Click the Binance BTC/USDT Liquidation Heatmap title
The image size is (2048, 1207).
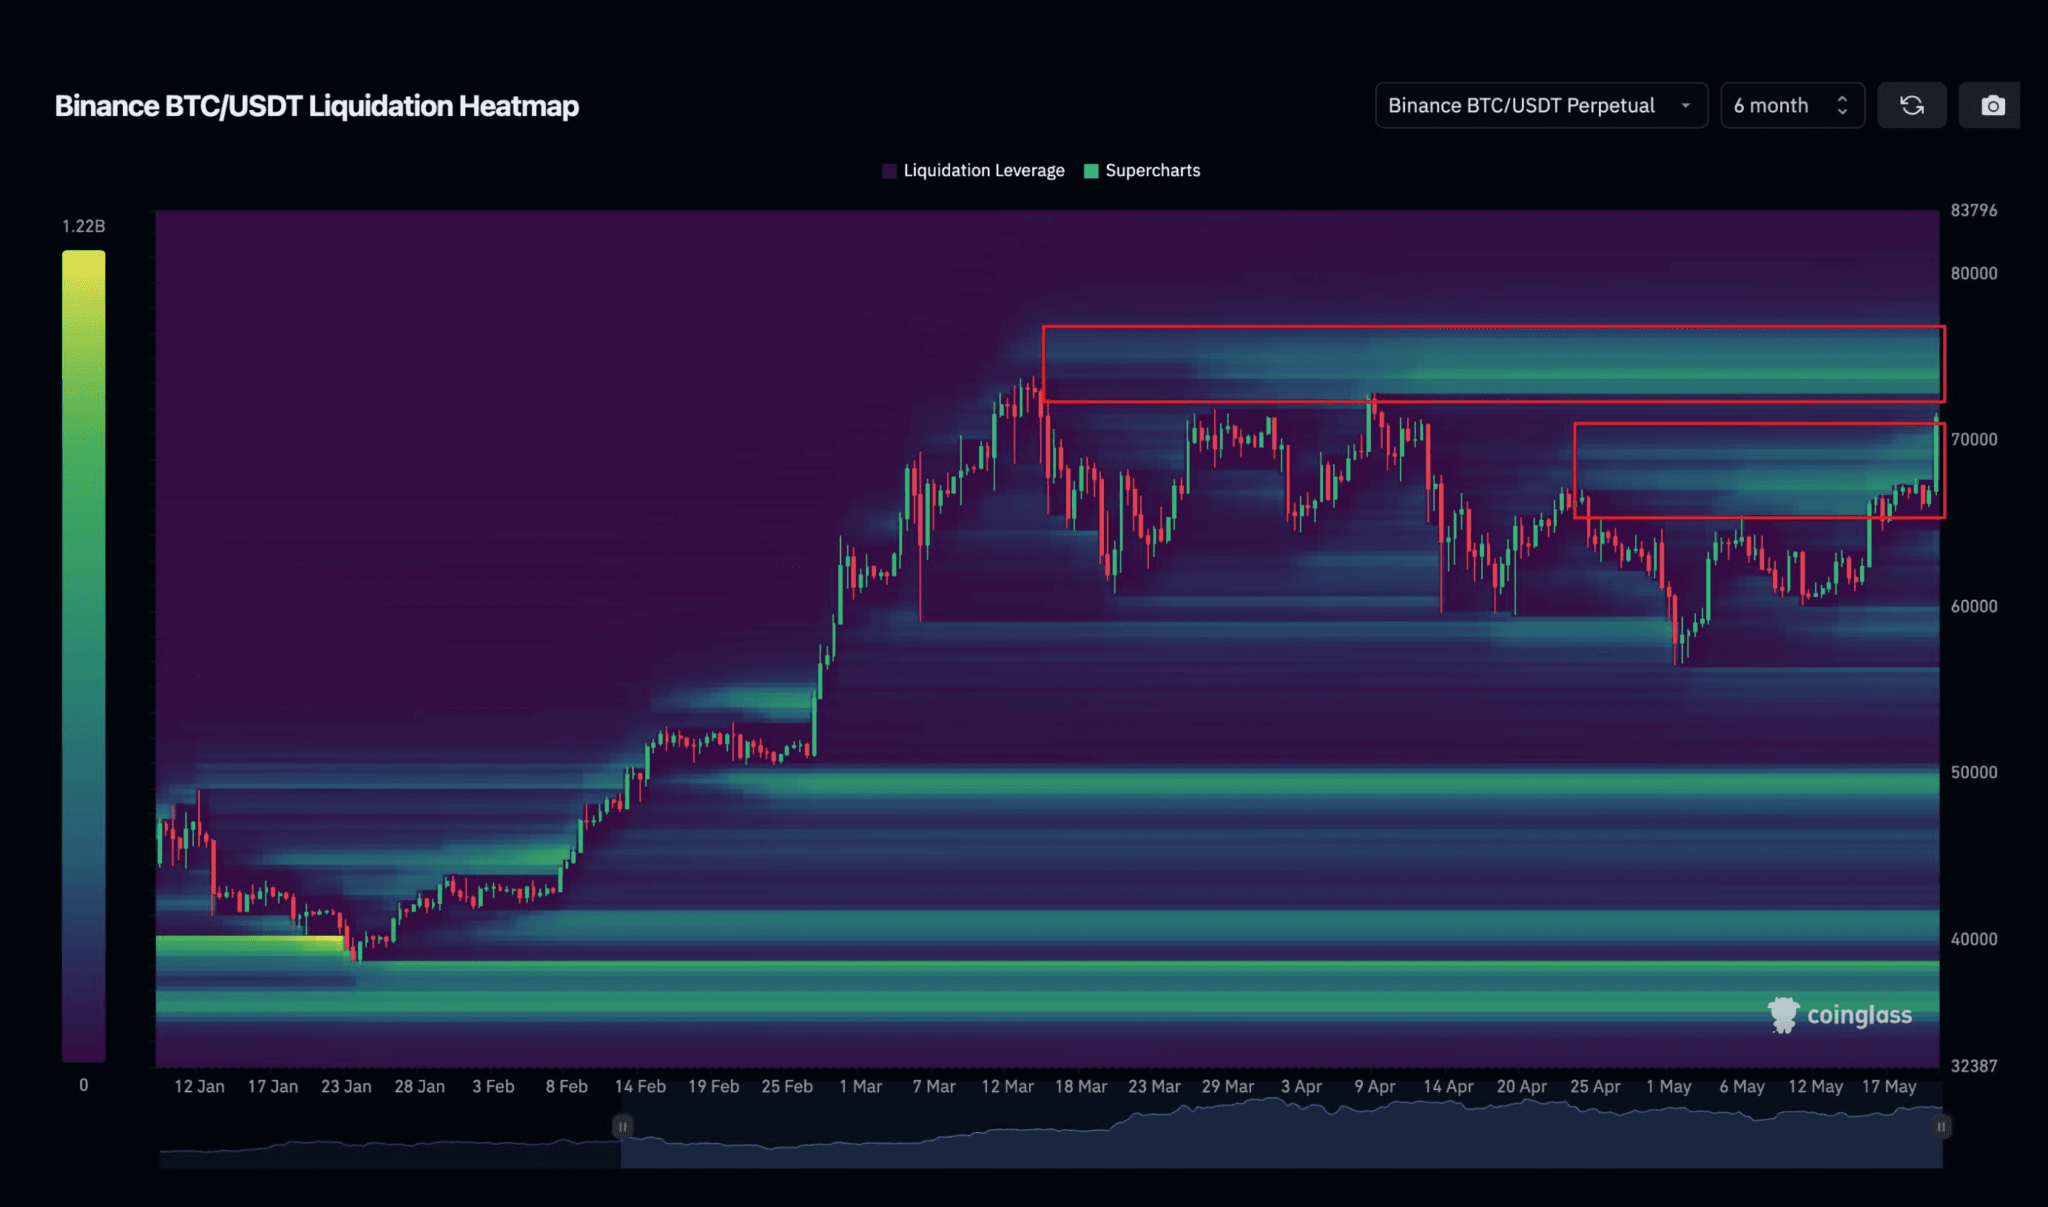coord(316,106)
